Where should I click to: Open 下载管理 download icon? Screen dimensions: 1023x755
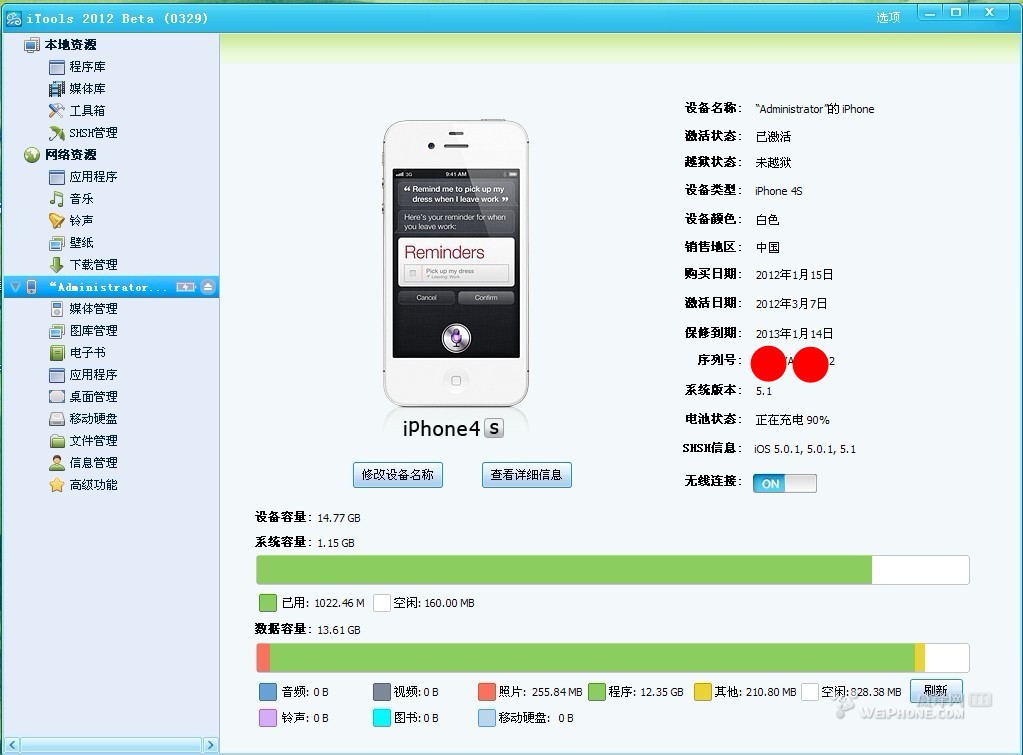pyautogui.click(x=57, y=265)
